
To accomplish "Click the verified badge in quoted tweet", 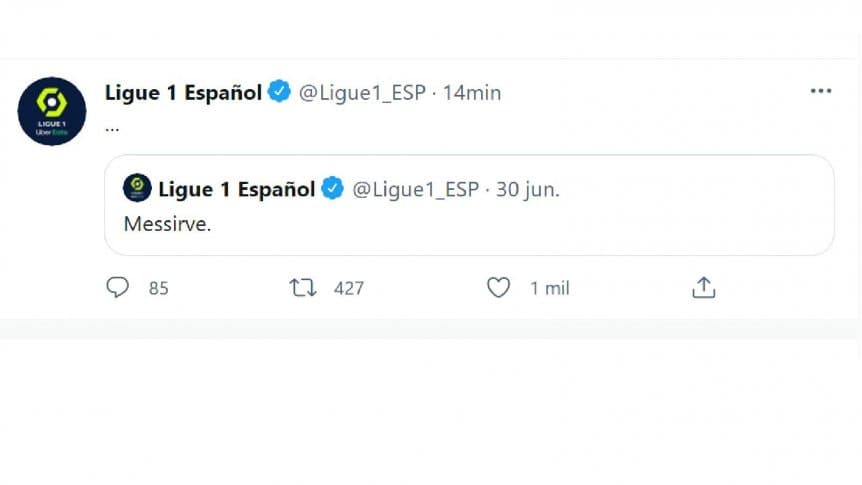I will click(x=333, y=189).
